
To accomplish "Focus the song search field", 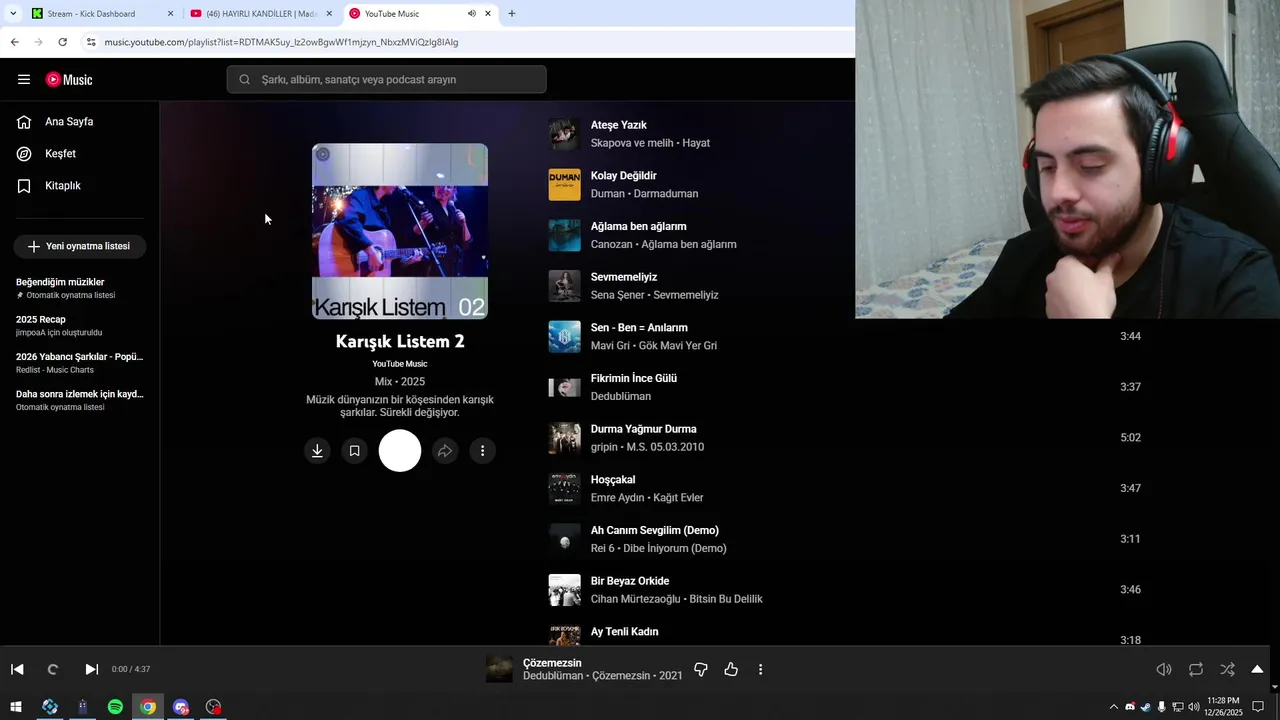I will (x=386, y=80).
